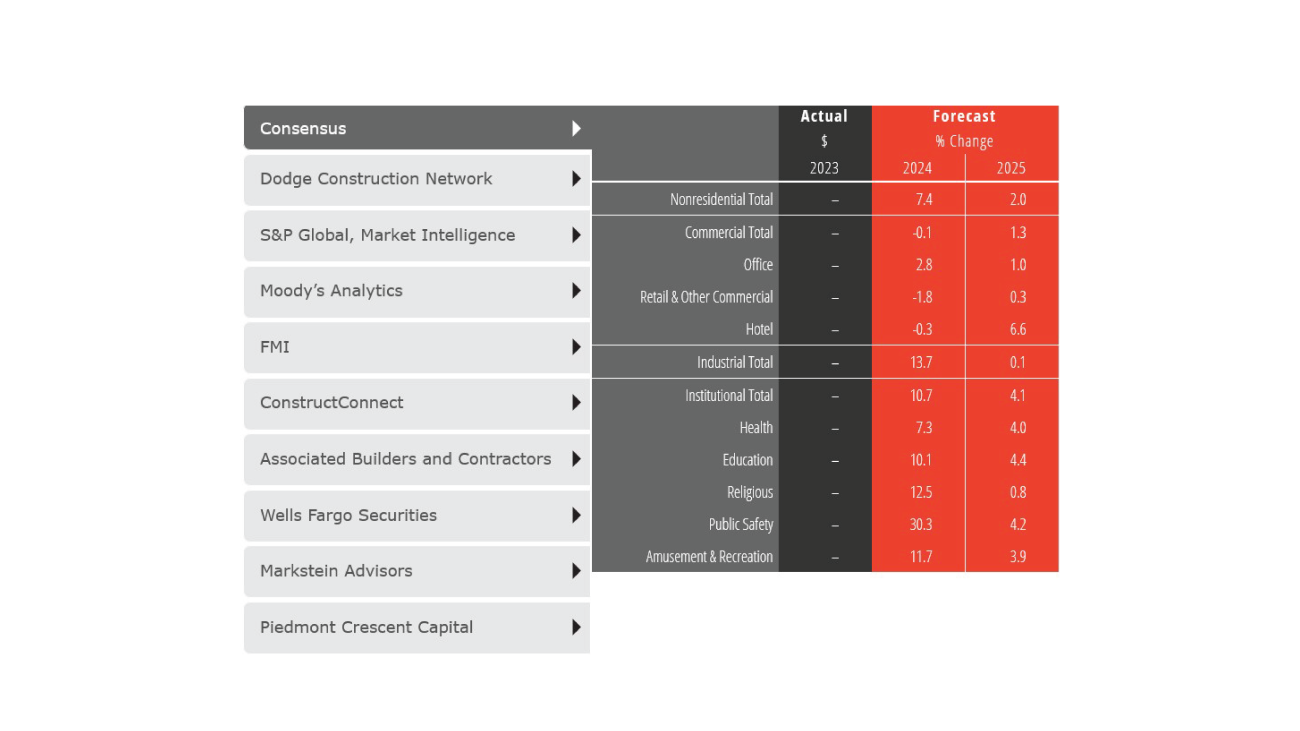Click the triangle icon beside Moody's Analytics
The height and width of the screenshot is (731, 1300).
coord(576,291)
